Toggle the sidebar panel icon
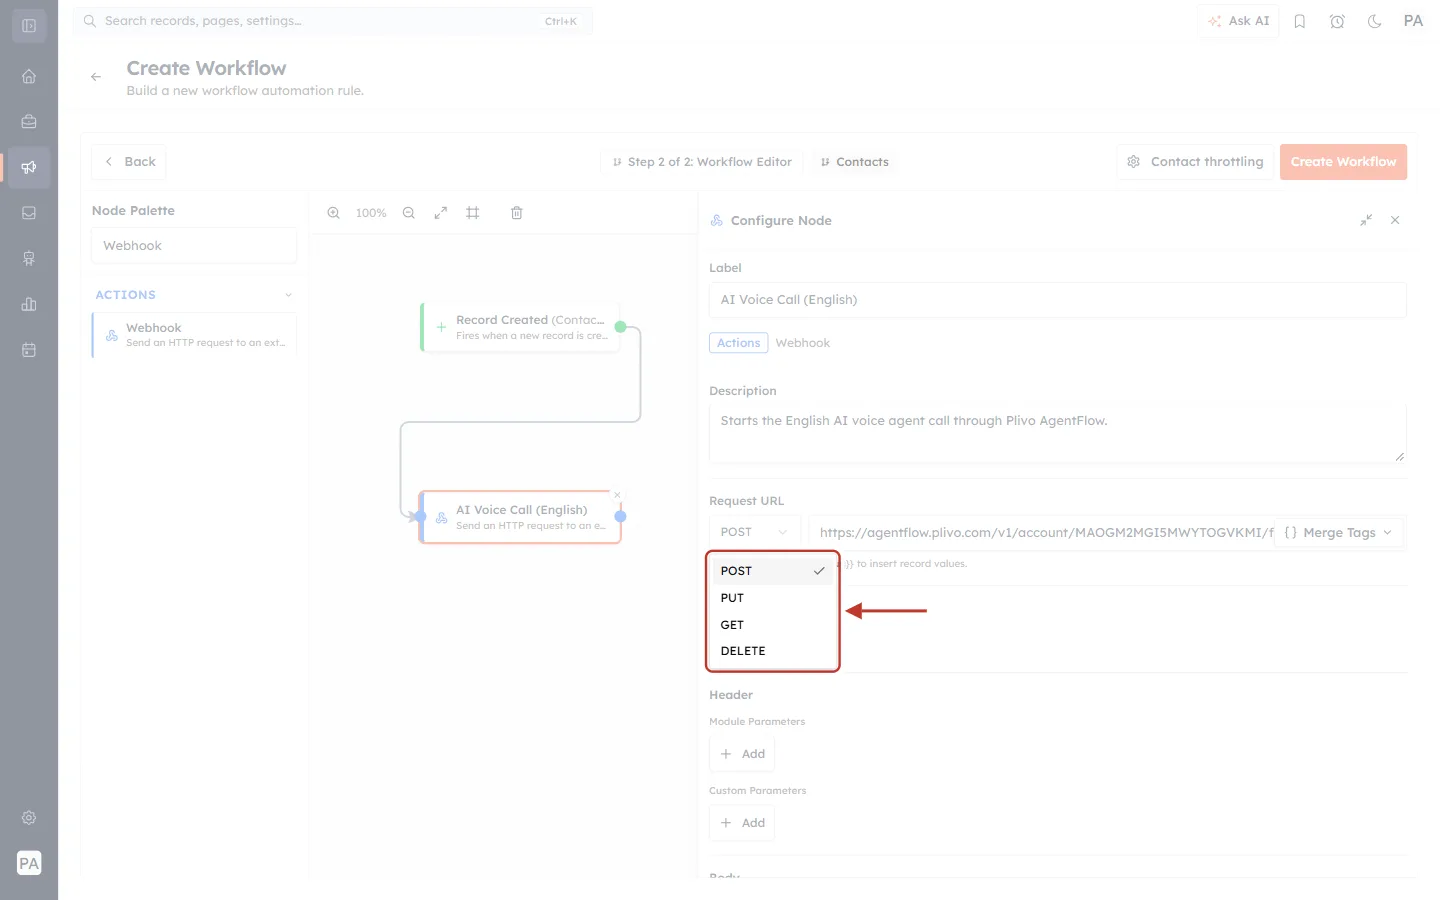Screen dimensions: 1440x900 point(29,26)
